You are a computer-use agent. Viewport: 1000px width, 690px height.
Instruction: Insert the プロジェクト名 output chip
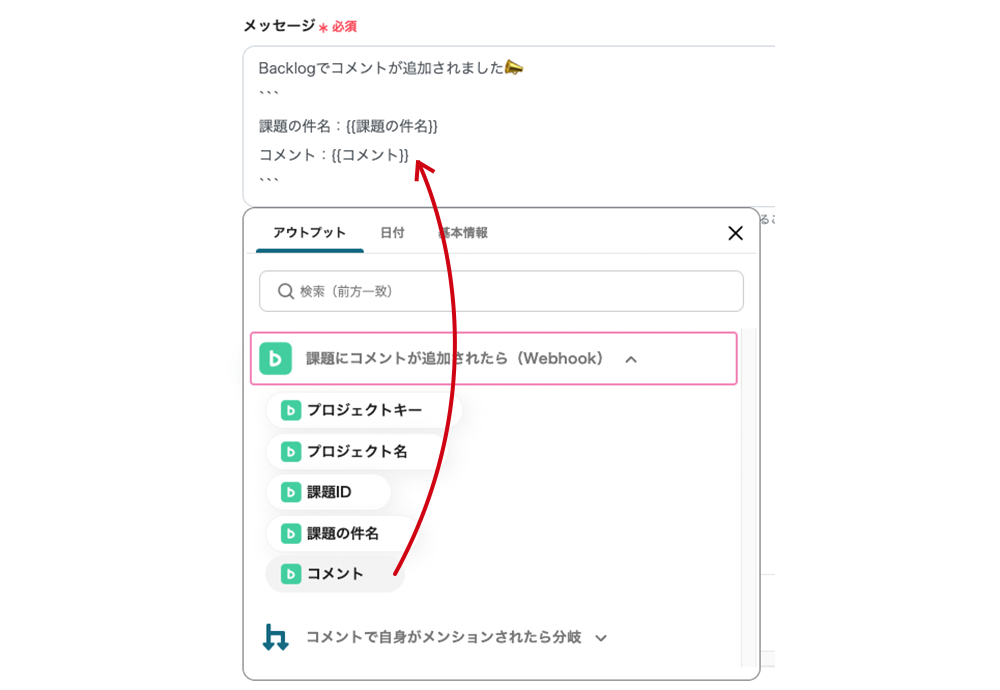pyautogui.click(x=357, y=451)
